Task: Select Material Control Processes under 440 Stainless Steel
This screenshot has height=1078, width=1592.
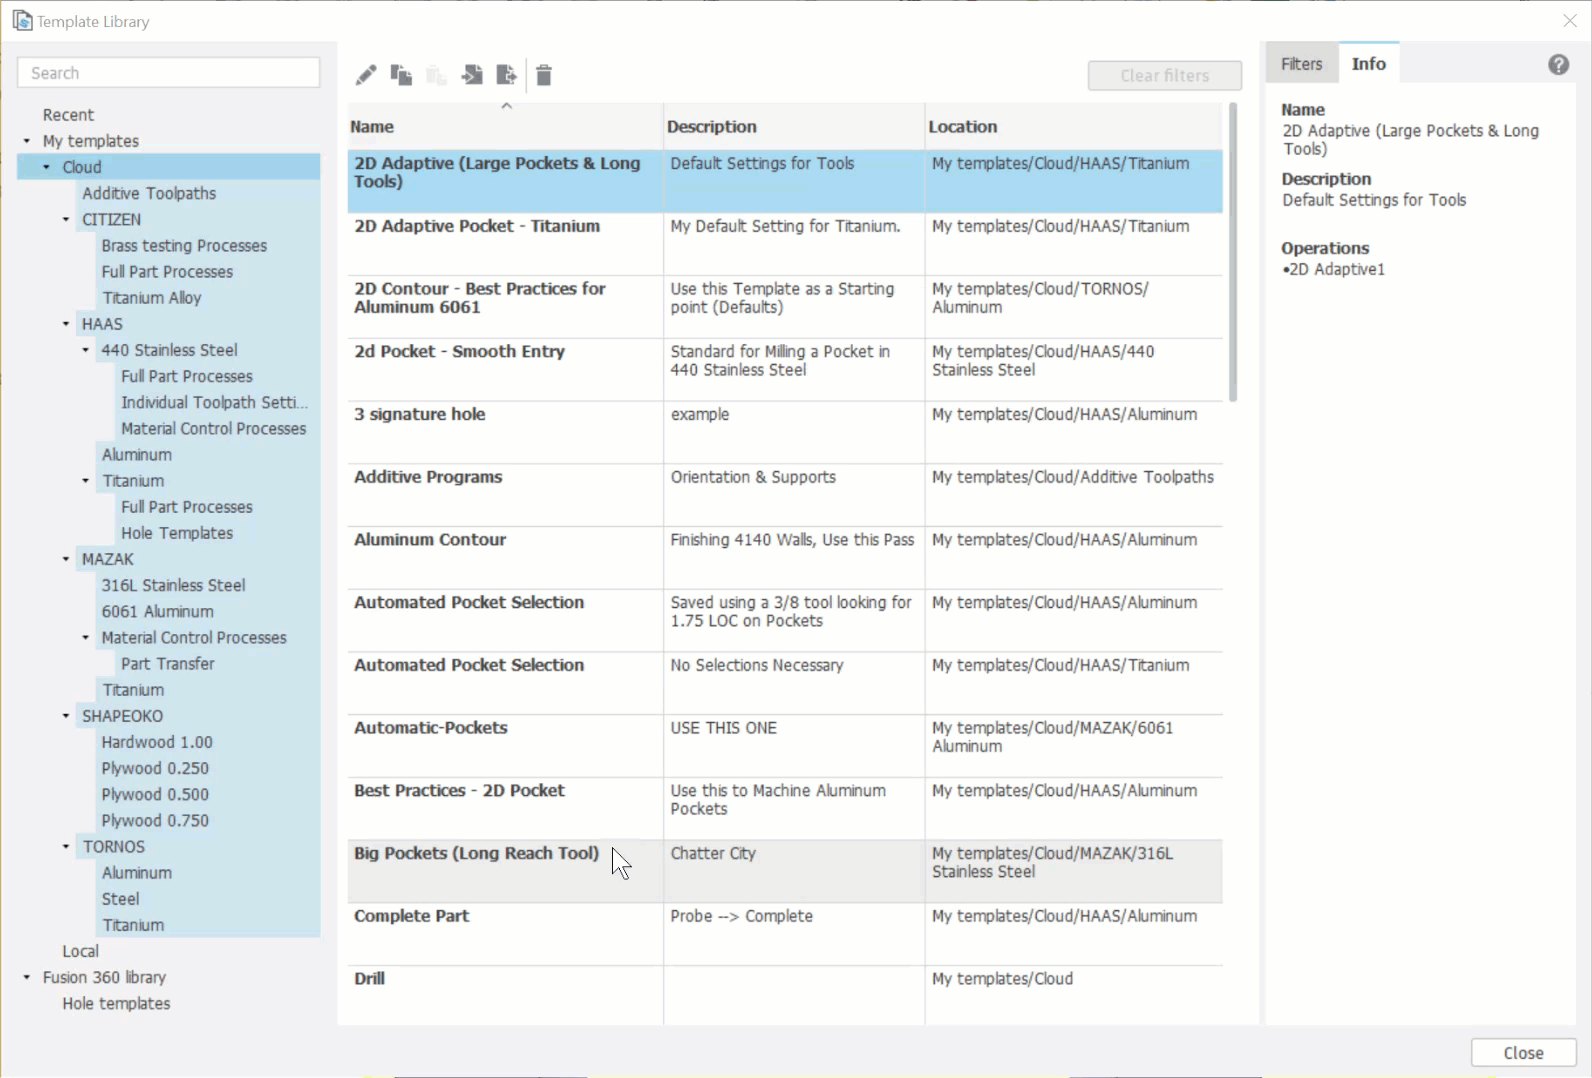Action: click(213, 428)
